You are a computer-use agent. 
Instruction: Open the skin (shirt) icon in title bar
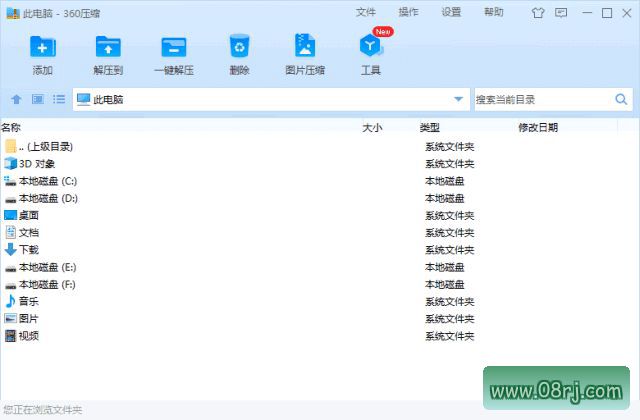(538, 13)
